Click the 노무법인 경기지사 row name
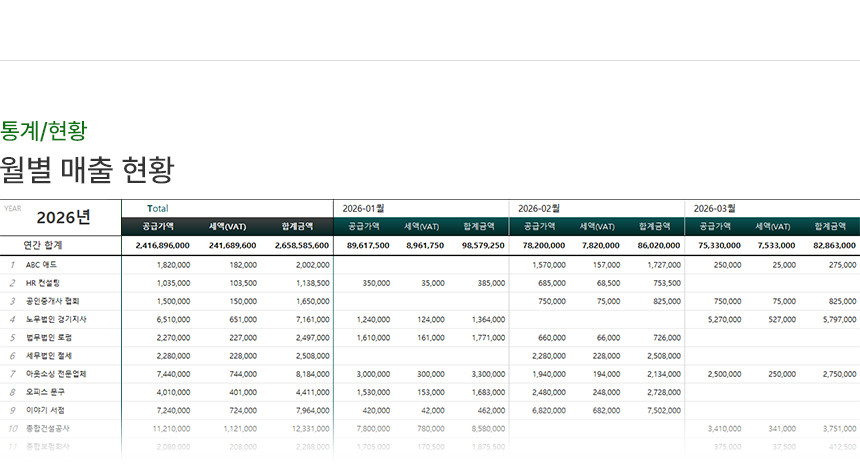 point(57,319)
